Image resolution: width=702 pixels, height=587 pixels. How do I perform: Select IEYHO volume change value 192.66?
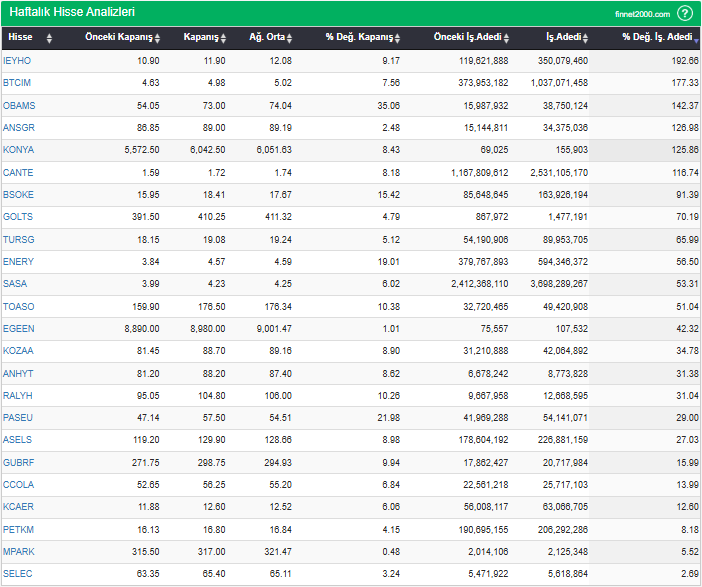(x=685, y=61)
